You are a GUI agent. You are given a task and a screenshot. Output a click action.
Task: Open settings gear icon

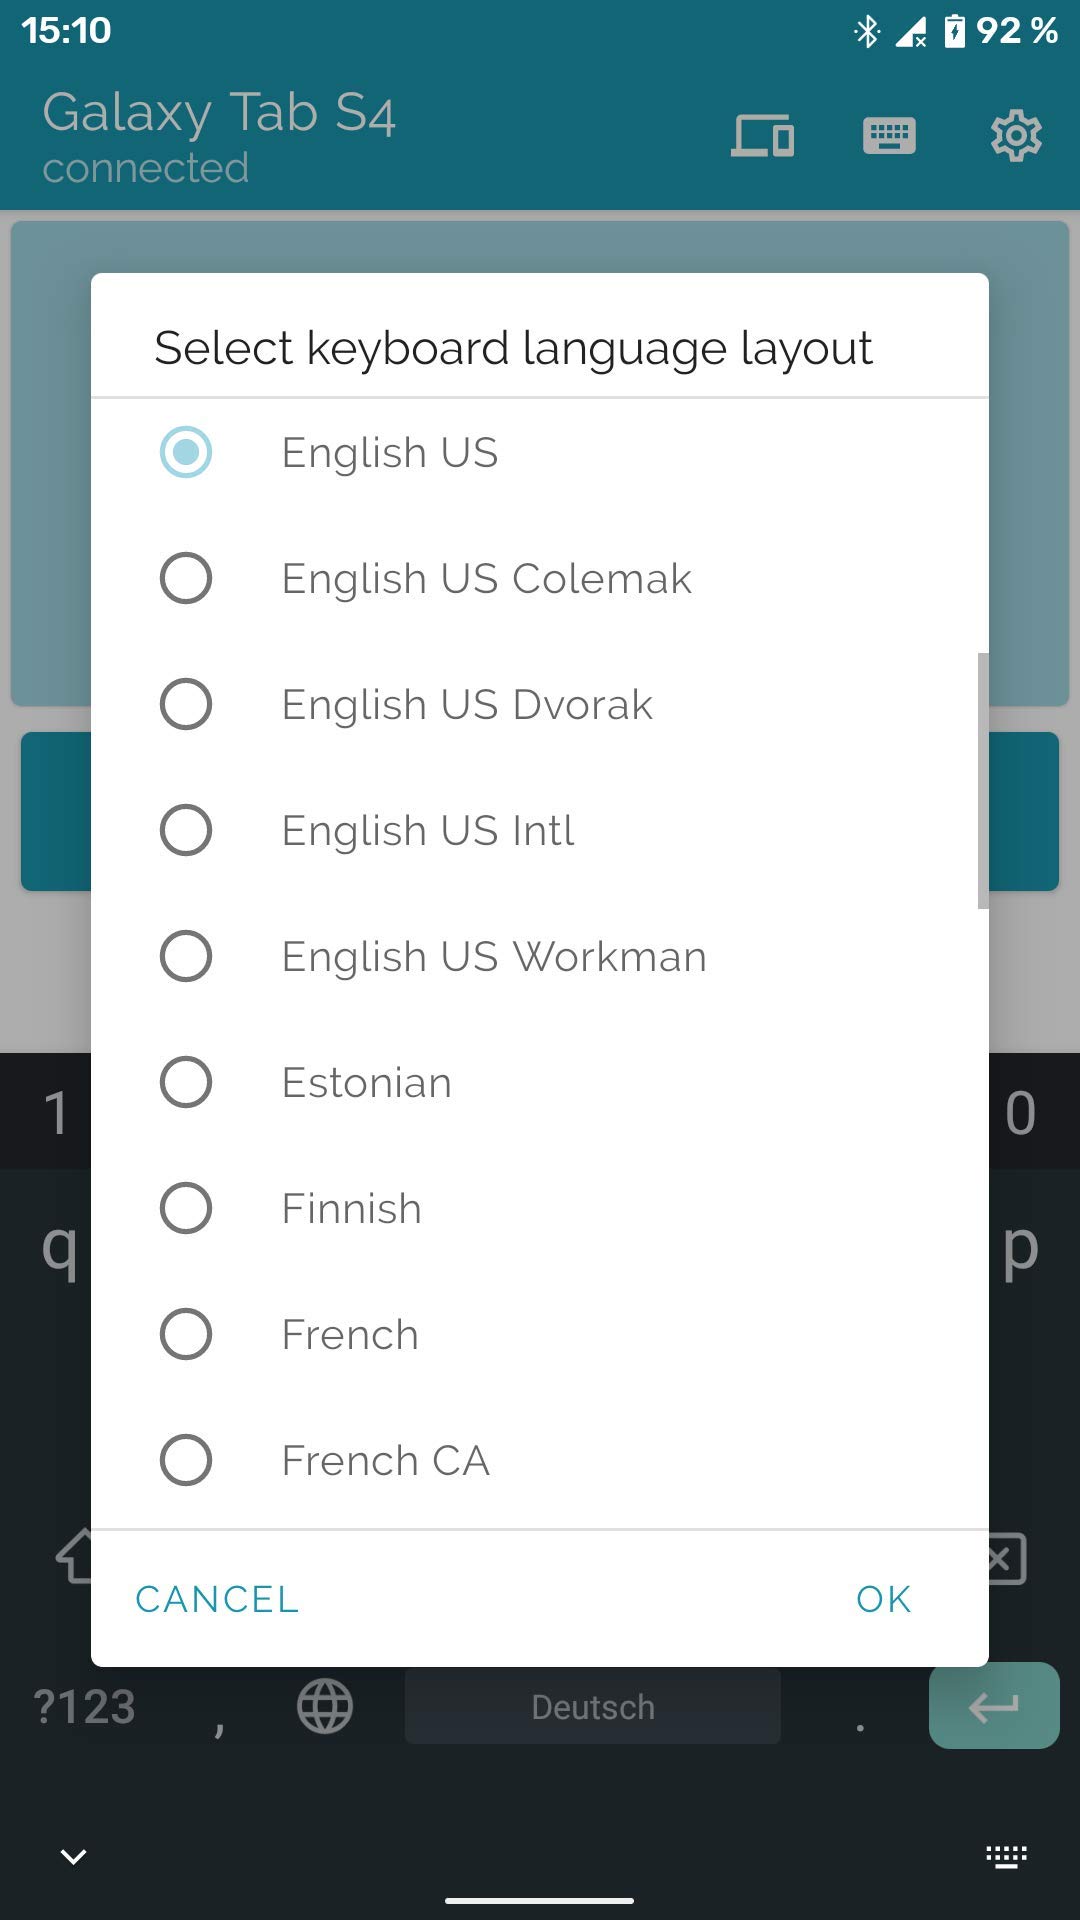1016,136
